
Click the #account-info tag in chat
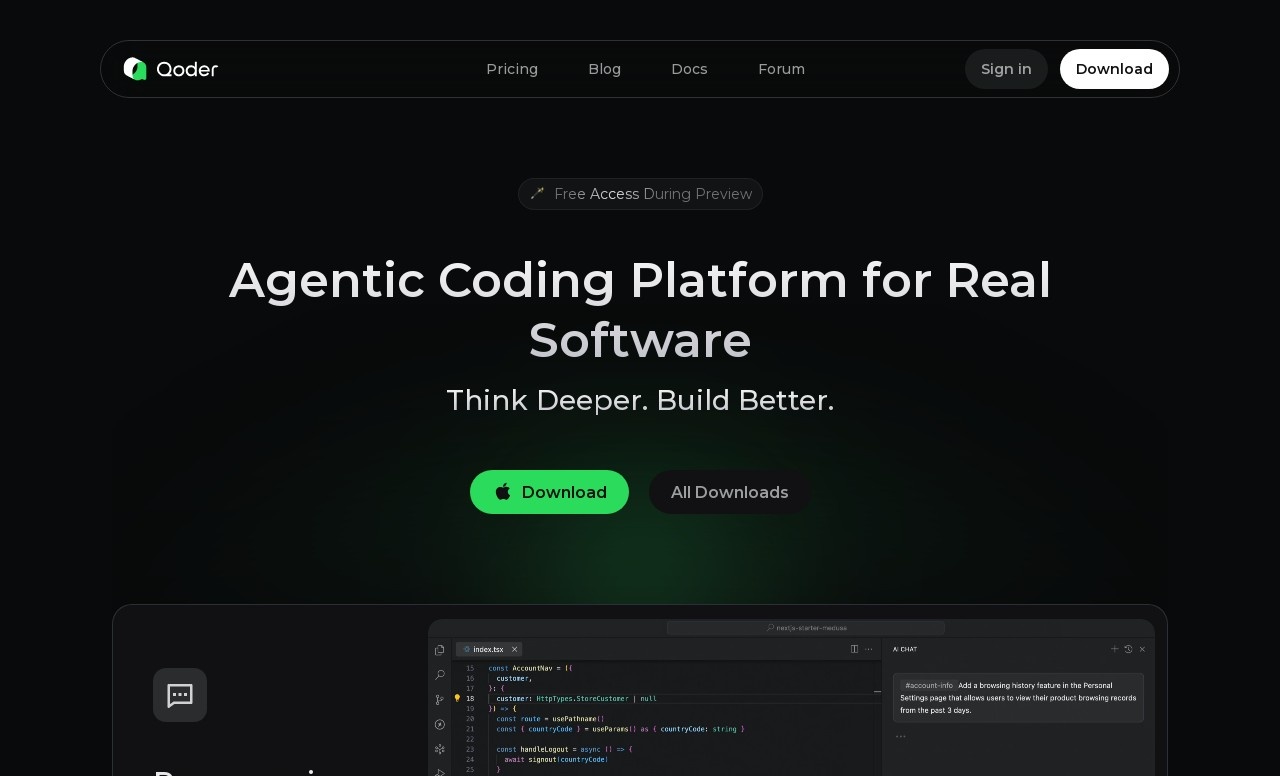coord(929,685)
